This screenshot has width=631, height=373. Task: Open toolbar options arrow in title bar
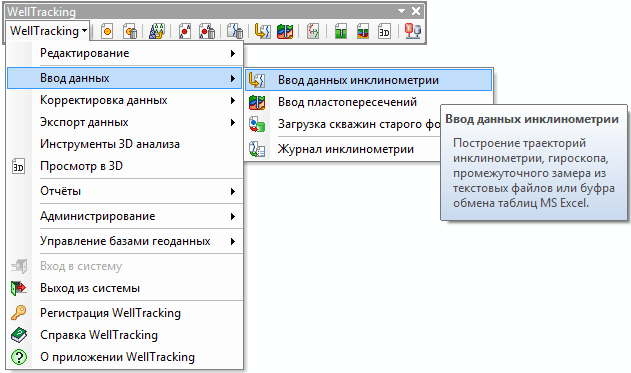point(401,11)
